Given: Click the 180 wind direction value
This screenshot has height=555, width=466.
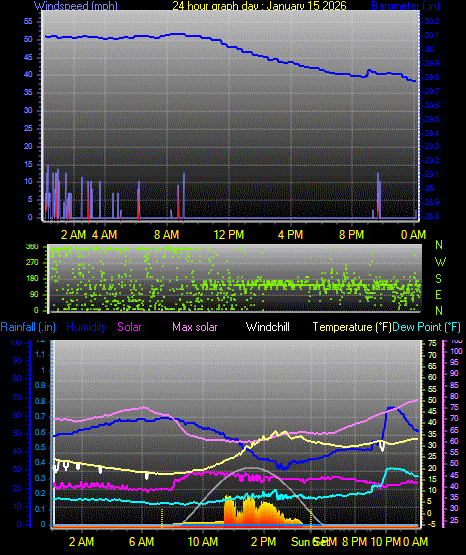Looking at the screenshot, I should 32,279.
